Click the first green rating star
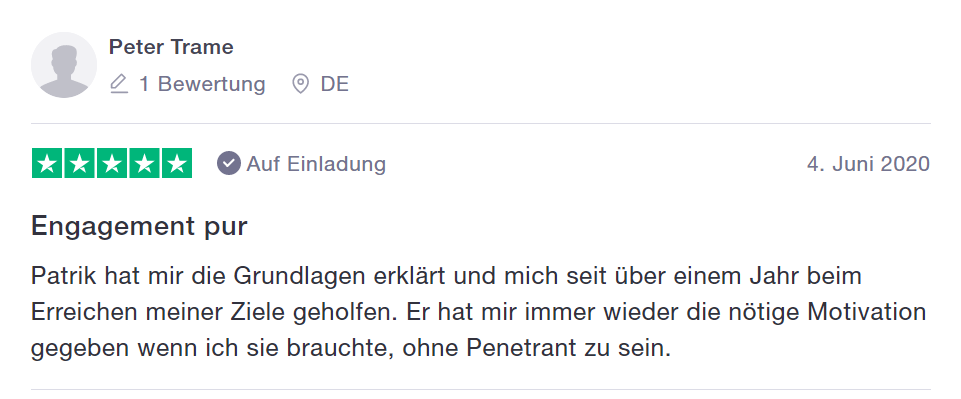This screenshot has width=961, height=399. pos(47,163)
